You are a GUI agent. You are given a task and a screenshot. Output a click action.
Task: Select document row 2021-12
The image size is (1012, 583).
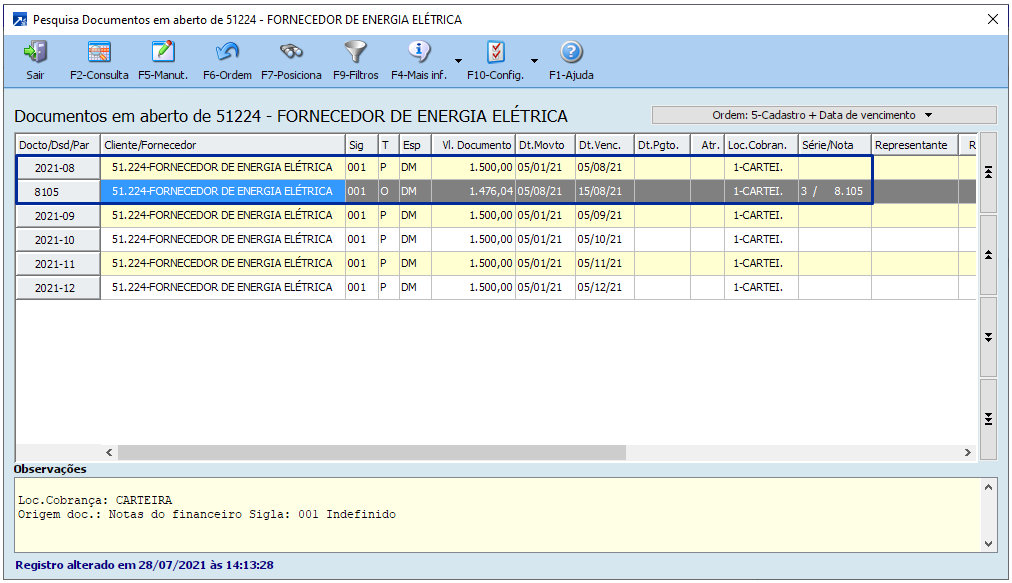58,288
